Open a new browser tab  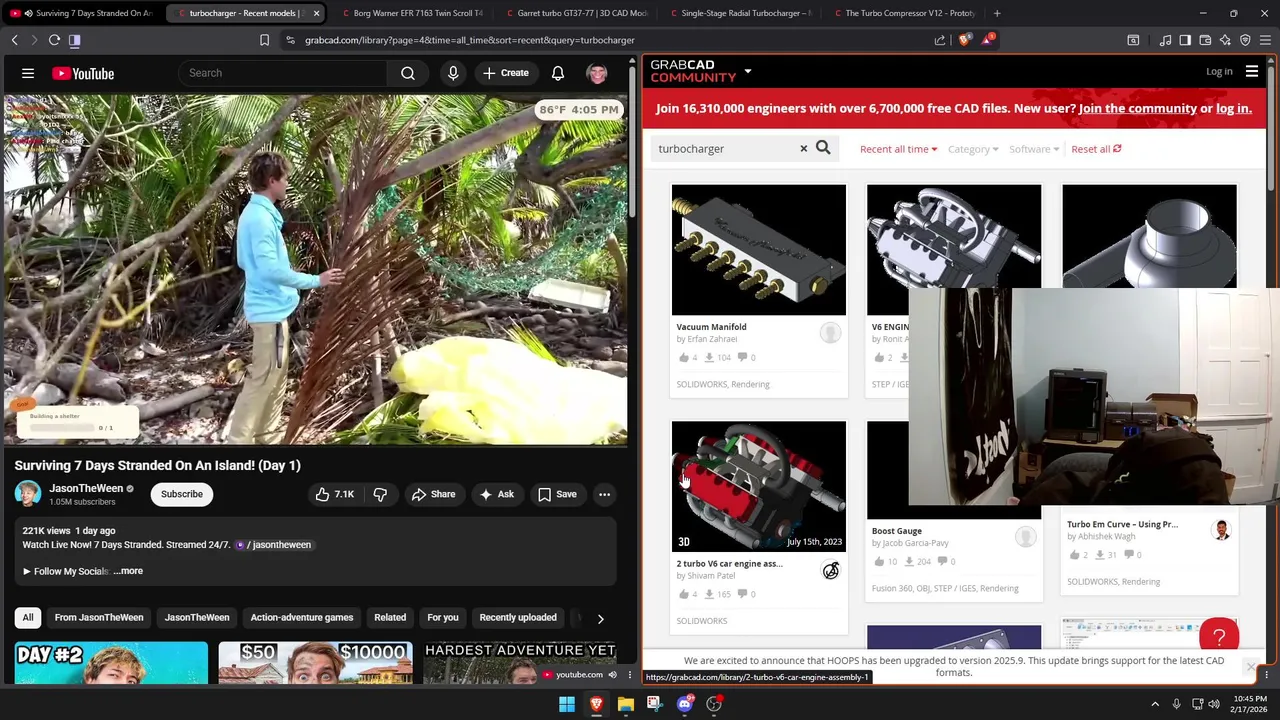997,13
